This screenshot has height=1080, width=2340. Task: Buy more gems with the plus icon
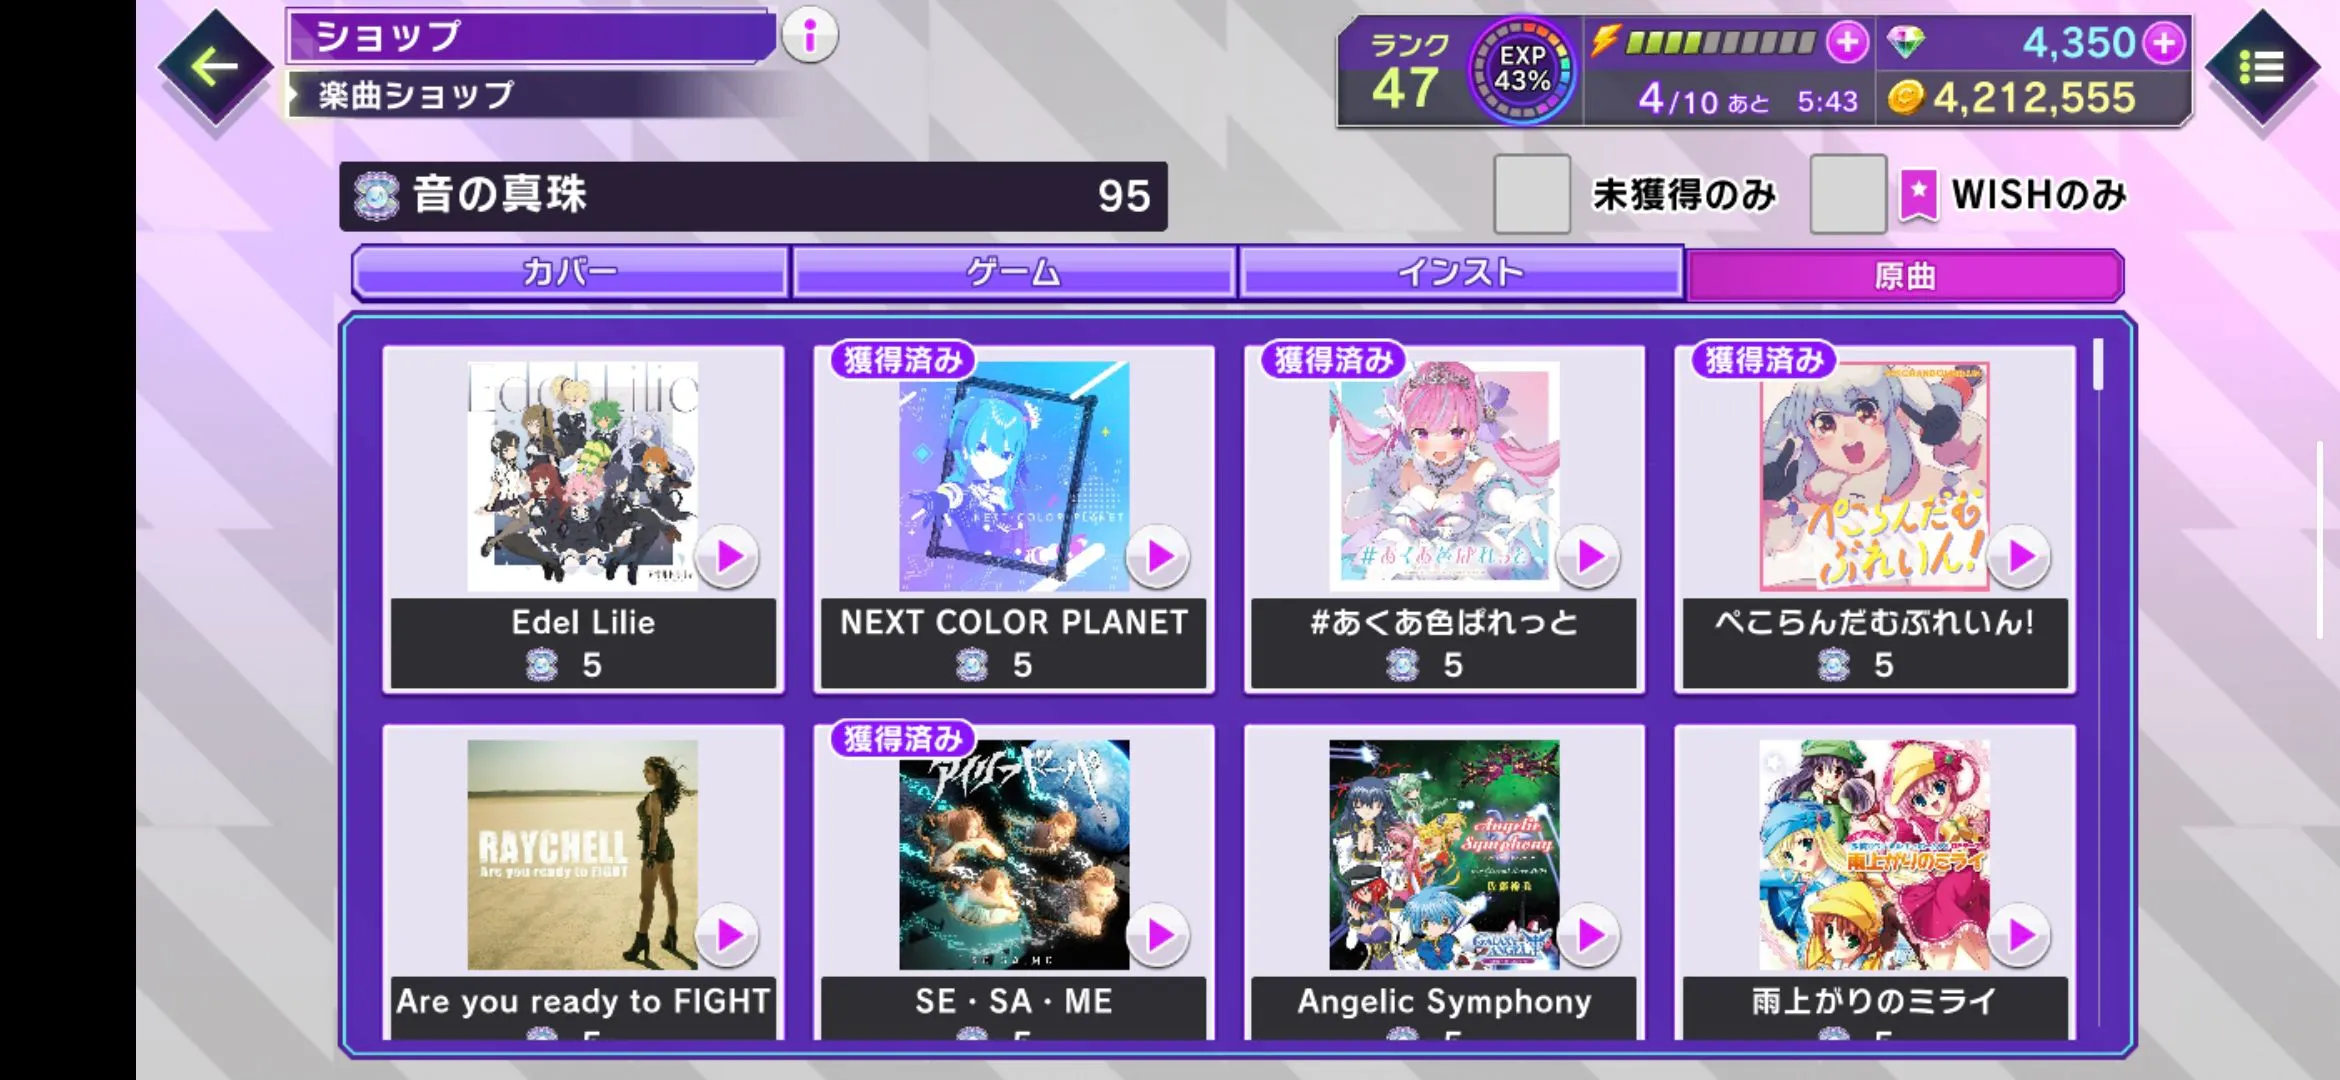pyautogui.click(x=2164, y=43)
